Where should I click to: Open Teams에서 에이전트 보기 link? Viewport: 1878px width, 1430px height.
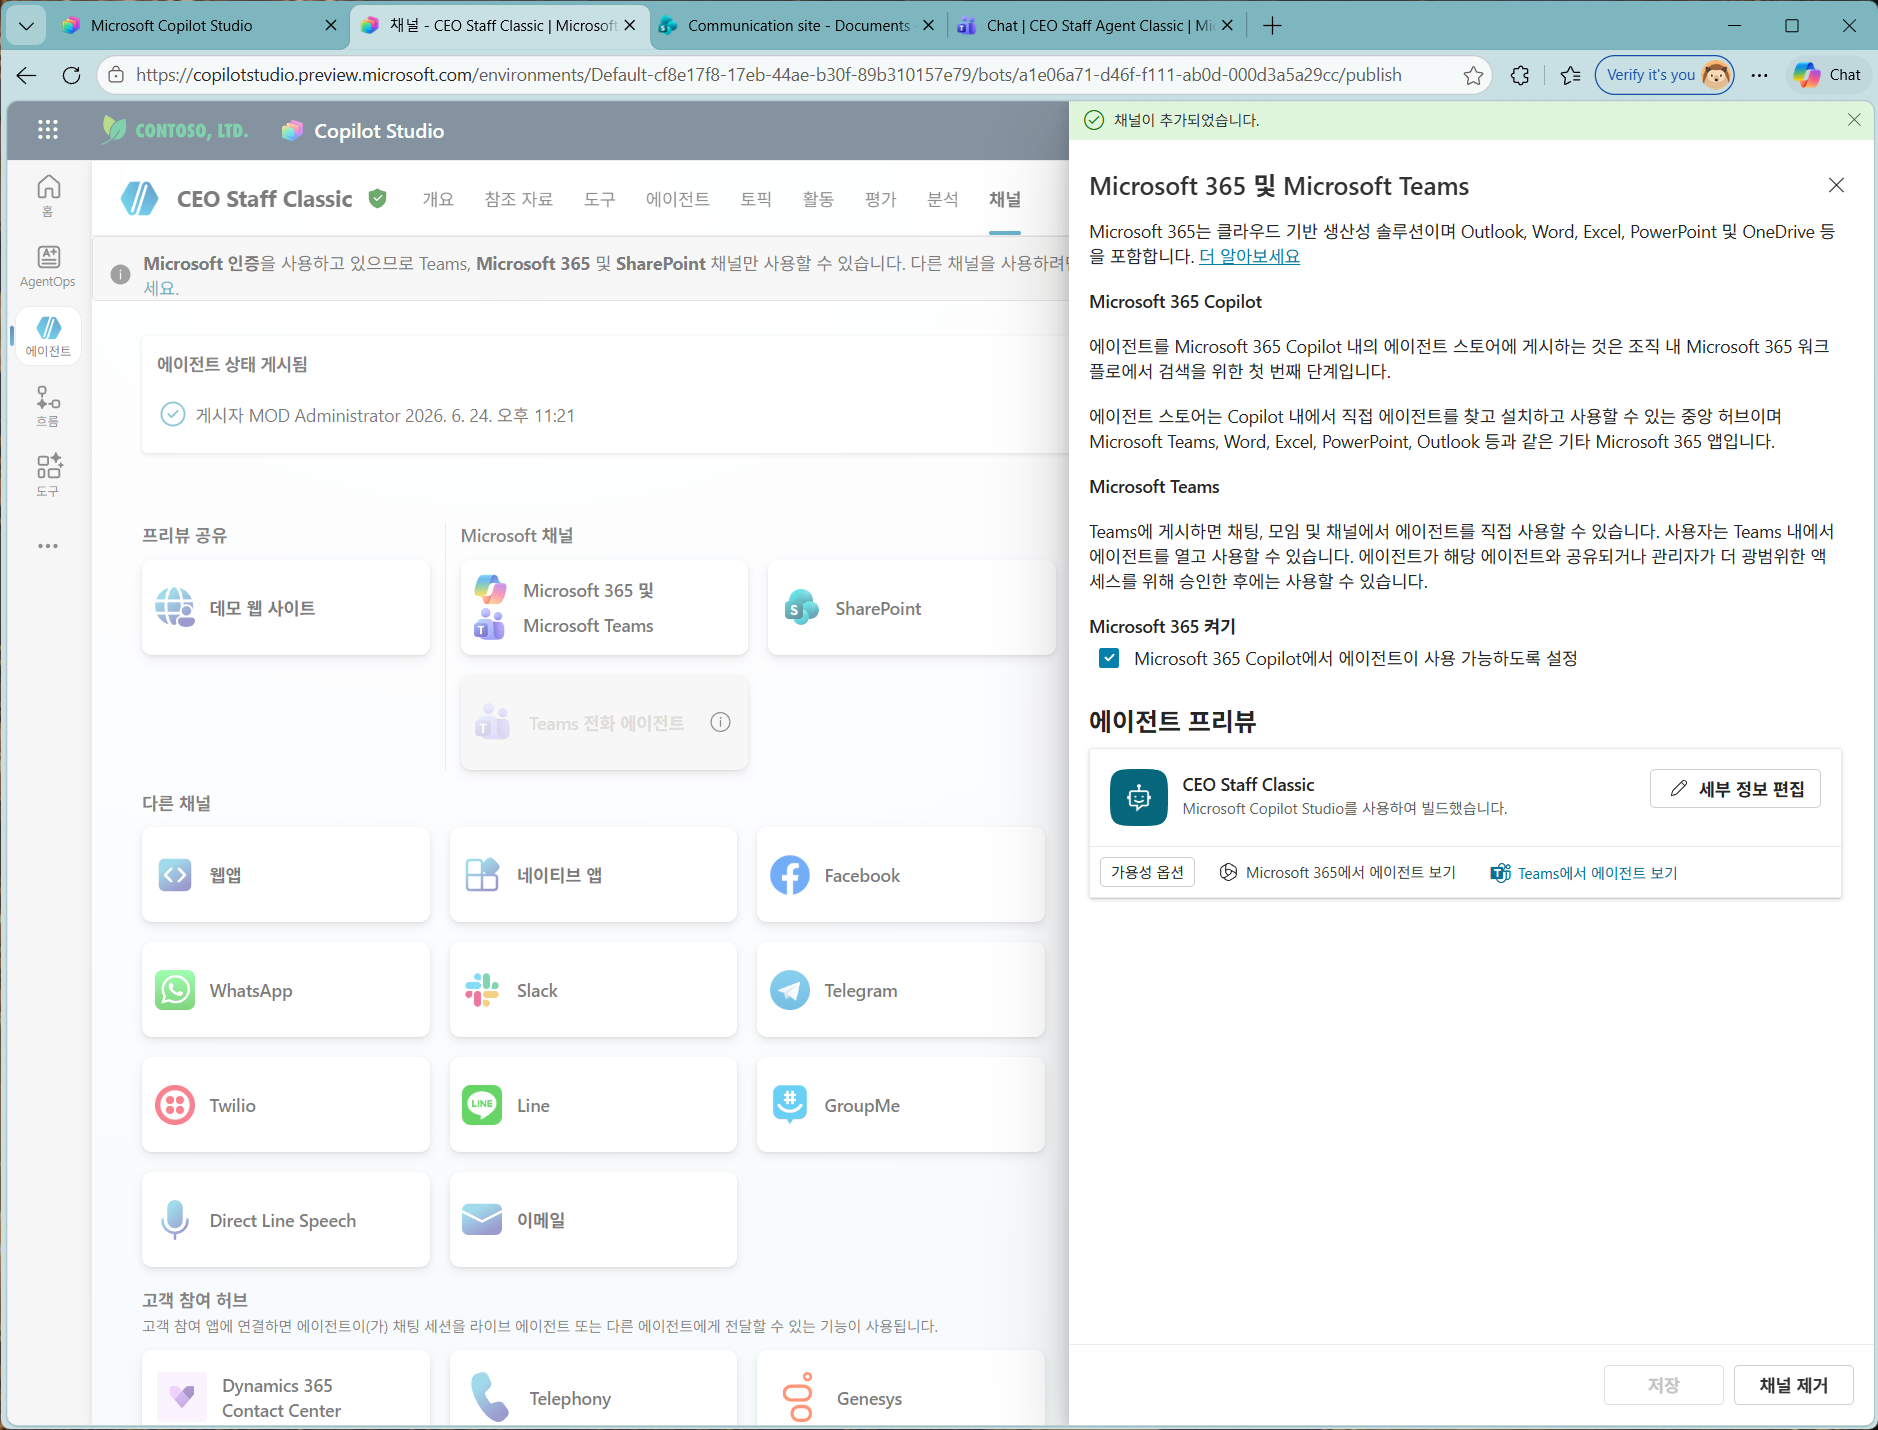pos(1584,873)
